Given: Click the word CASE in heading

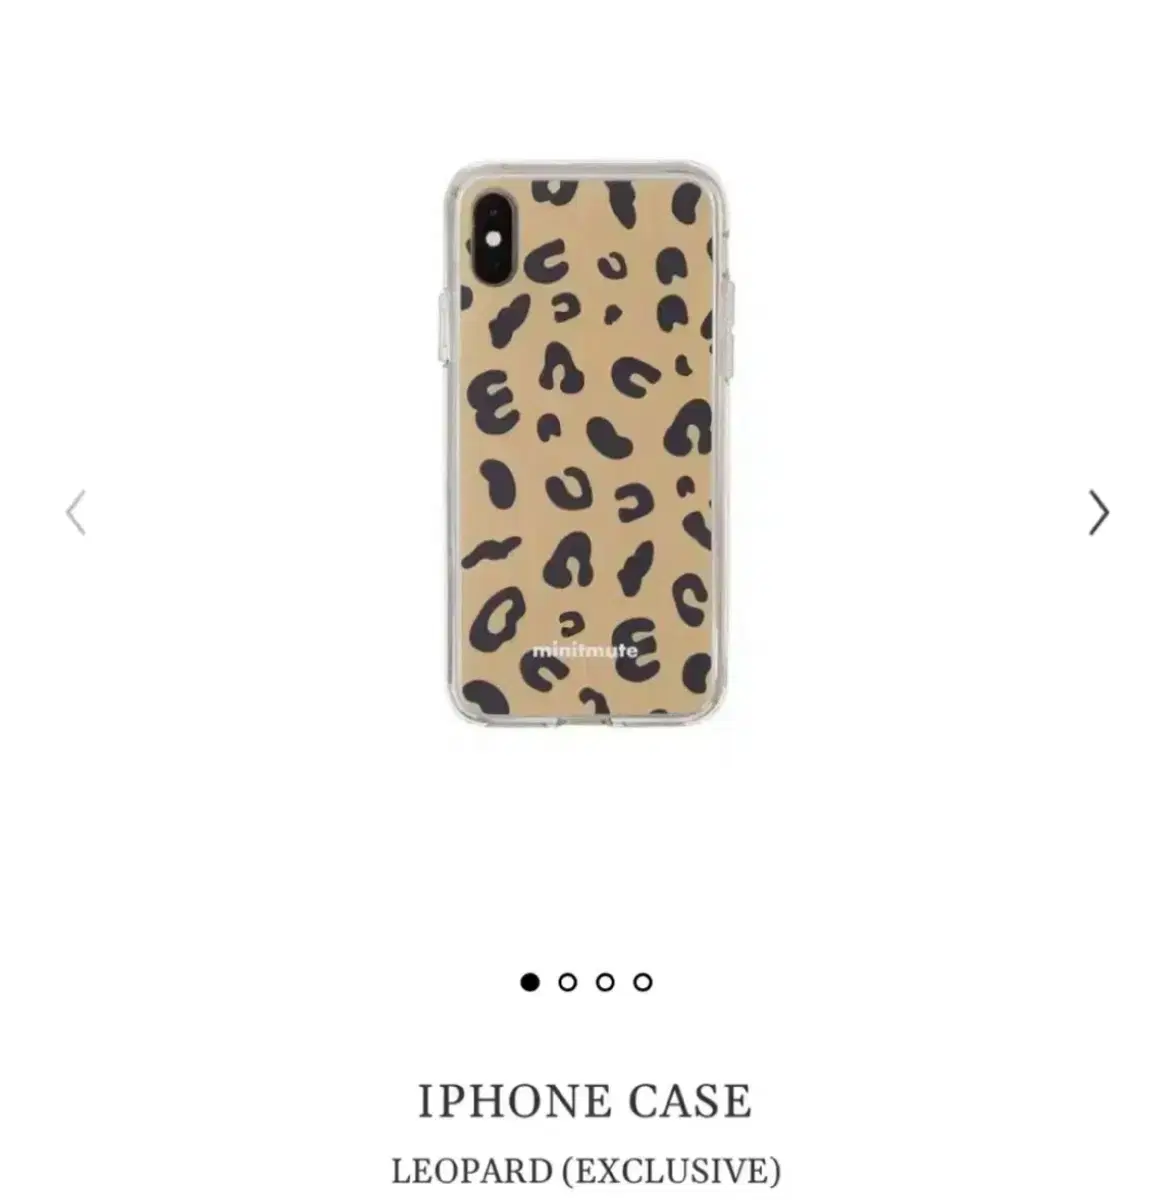Looking at the screenshot, I should coord(690,1101).
